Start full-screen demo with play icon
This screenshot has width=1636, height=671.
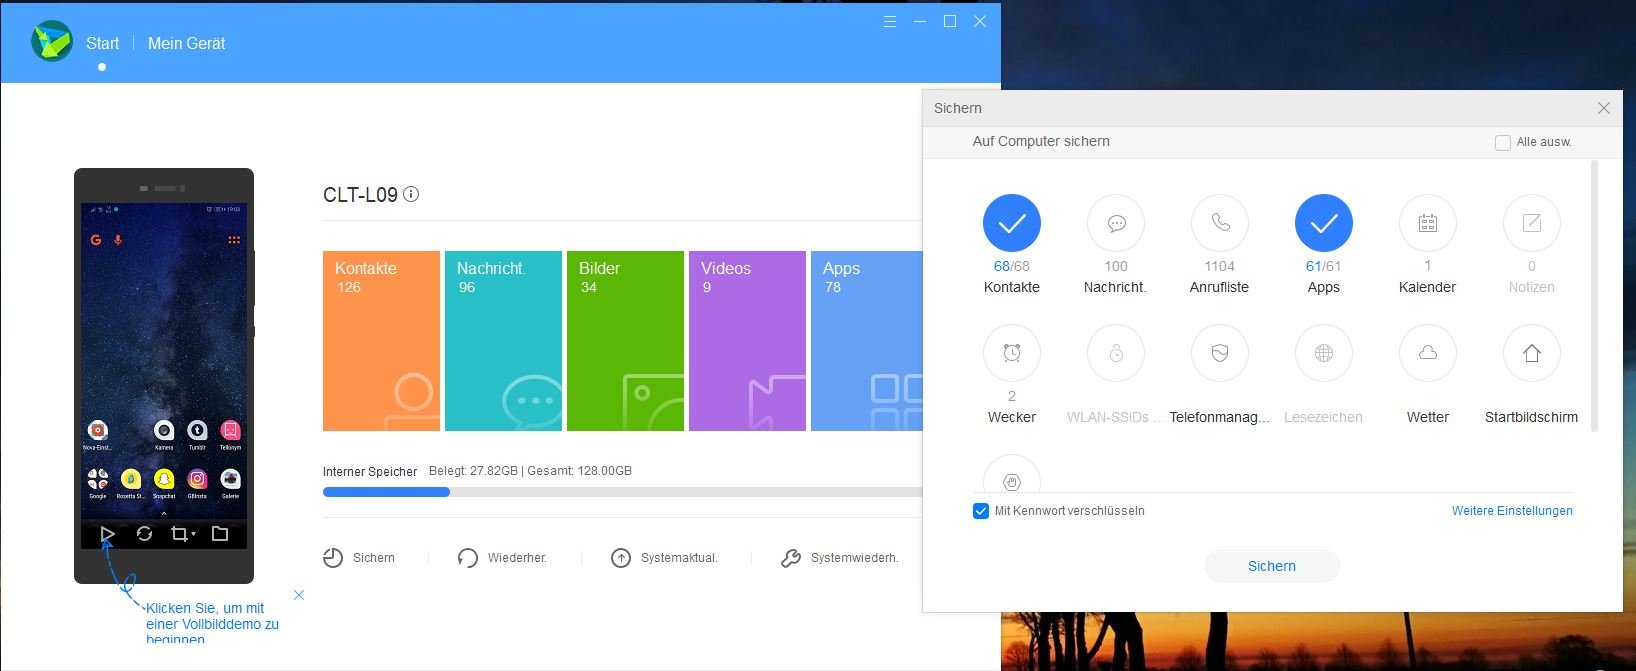[x=107, y=534]
